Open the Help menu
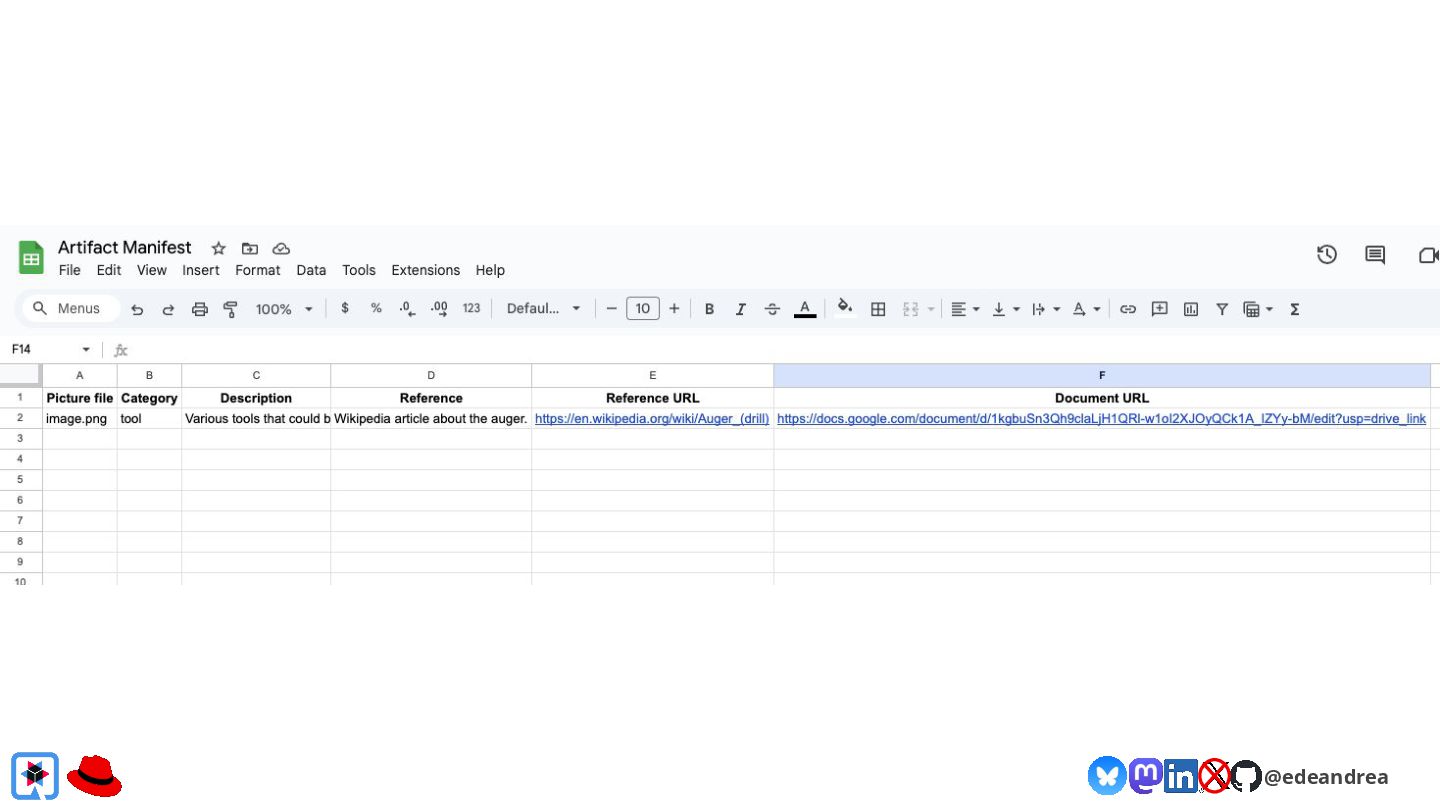1440x810 pixels. click(490, 270)
